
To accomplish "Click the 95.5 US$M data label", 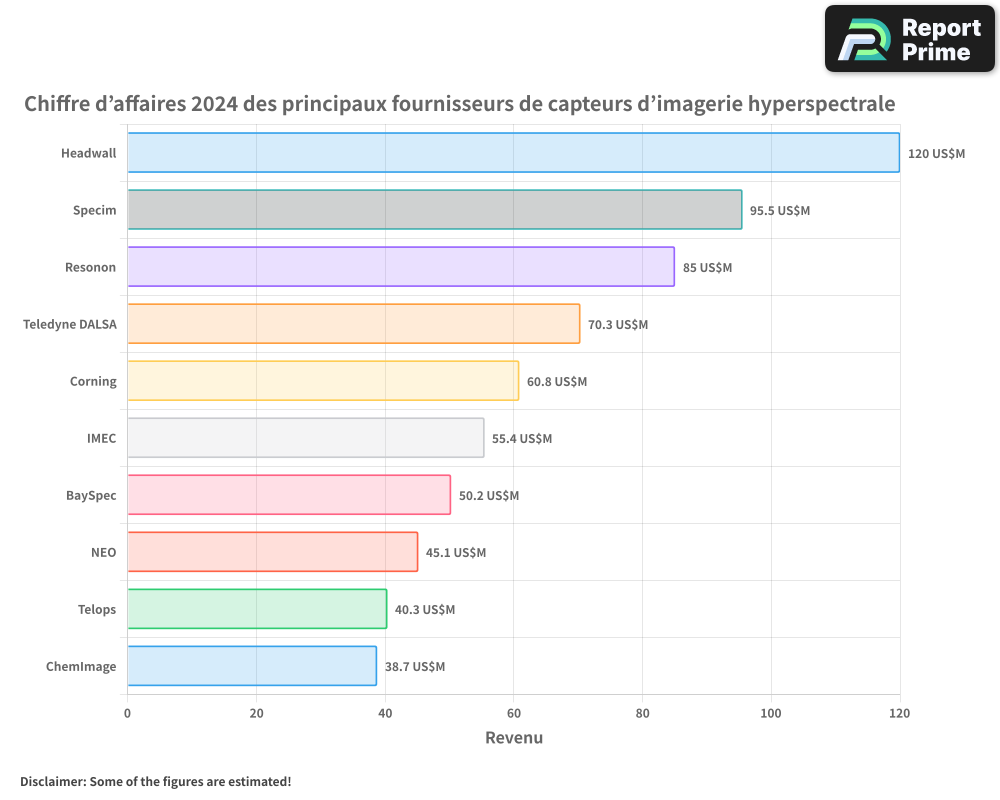I will [x=780, y=211].
